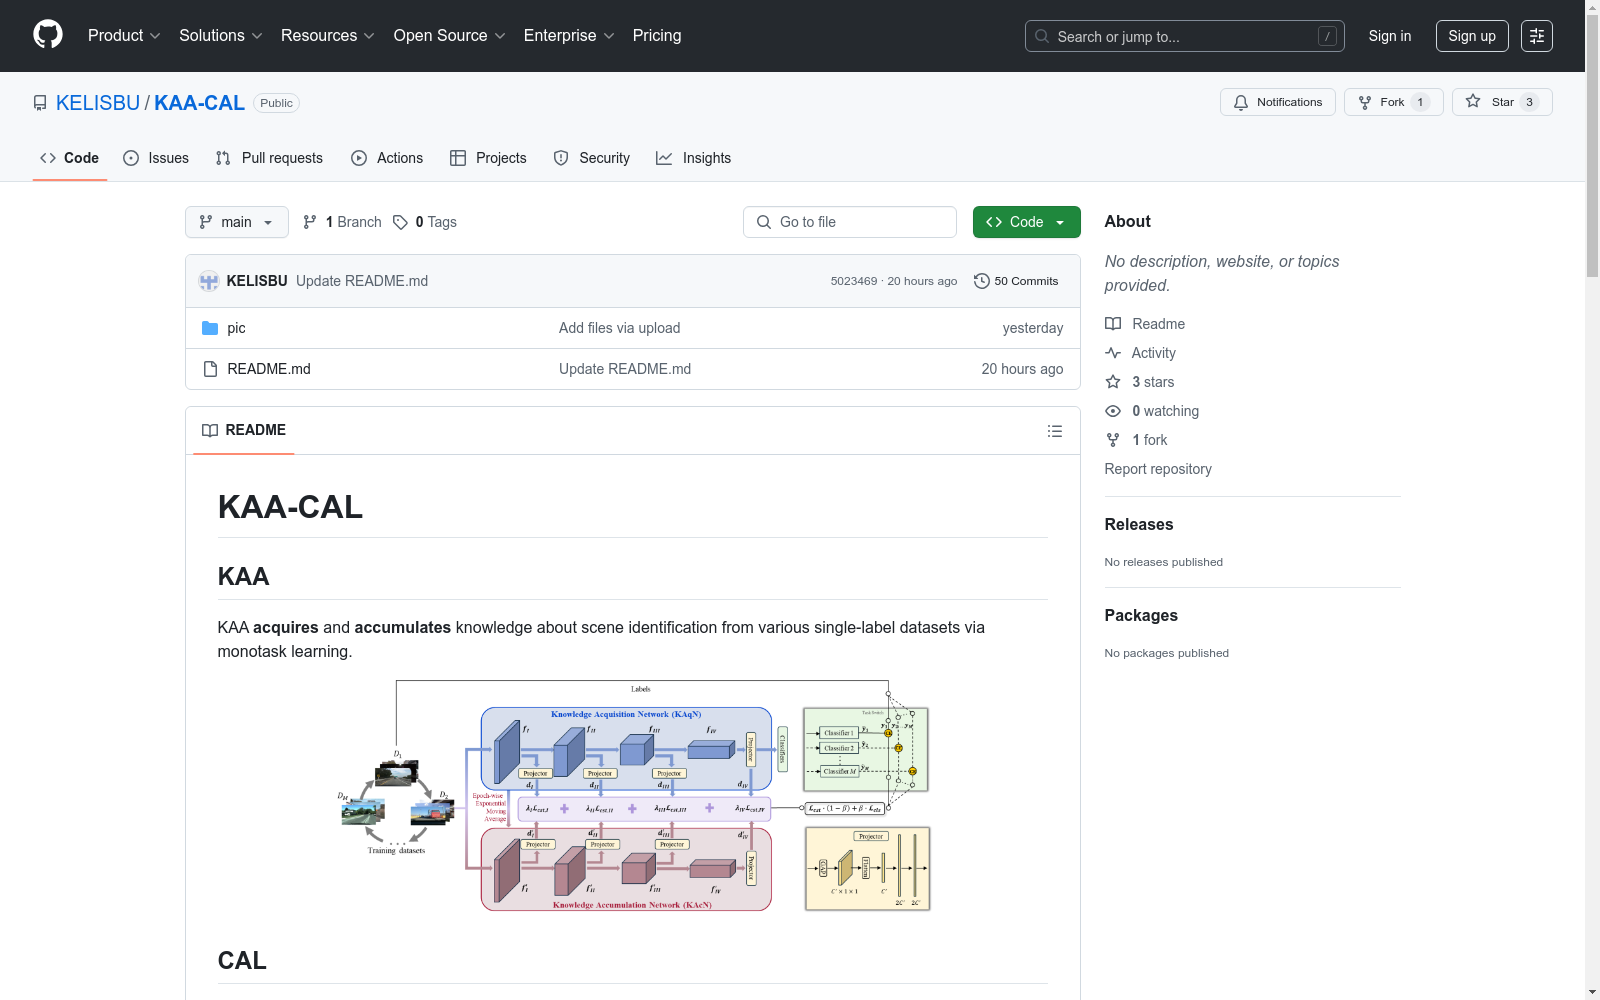This screenshot has height=1000, width=1600.
Task: Focus the Search or jump to field
Action: tap(1185, 36)
